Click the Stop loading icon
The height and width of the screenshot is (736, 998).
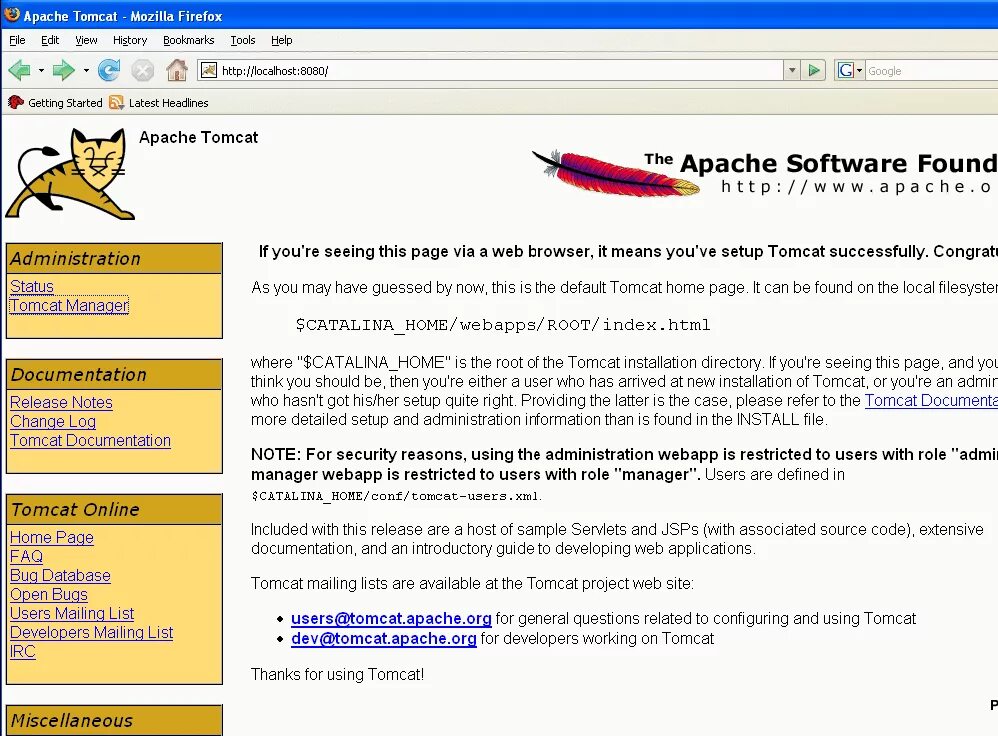[x=143, y=70]
